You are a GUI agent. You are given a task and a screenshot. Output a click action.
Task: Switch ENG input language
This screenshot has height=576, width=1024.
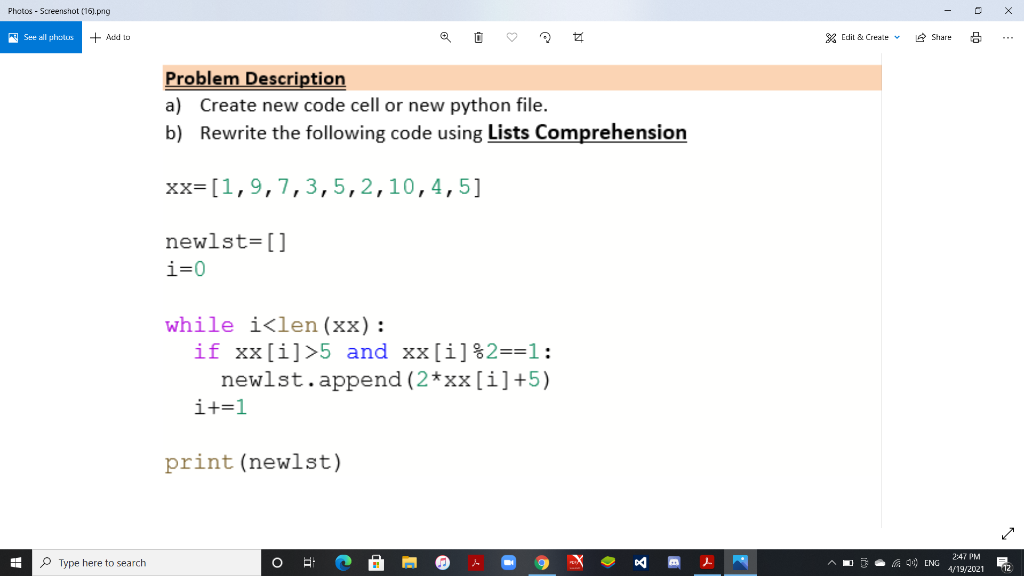point(932,563)
